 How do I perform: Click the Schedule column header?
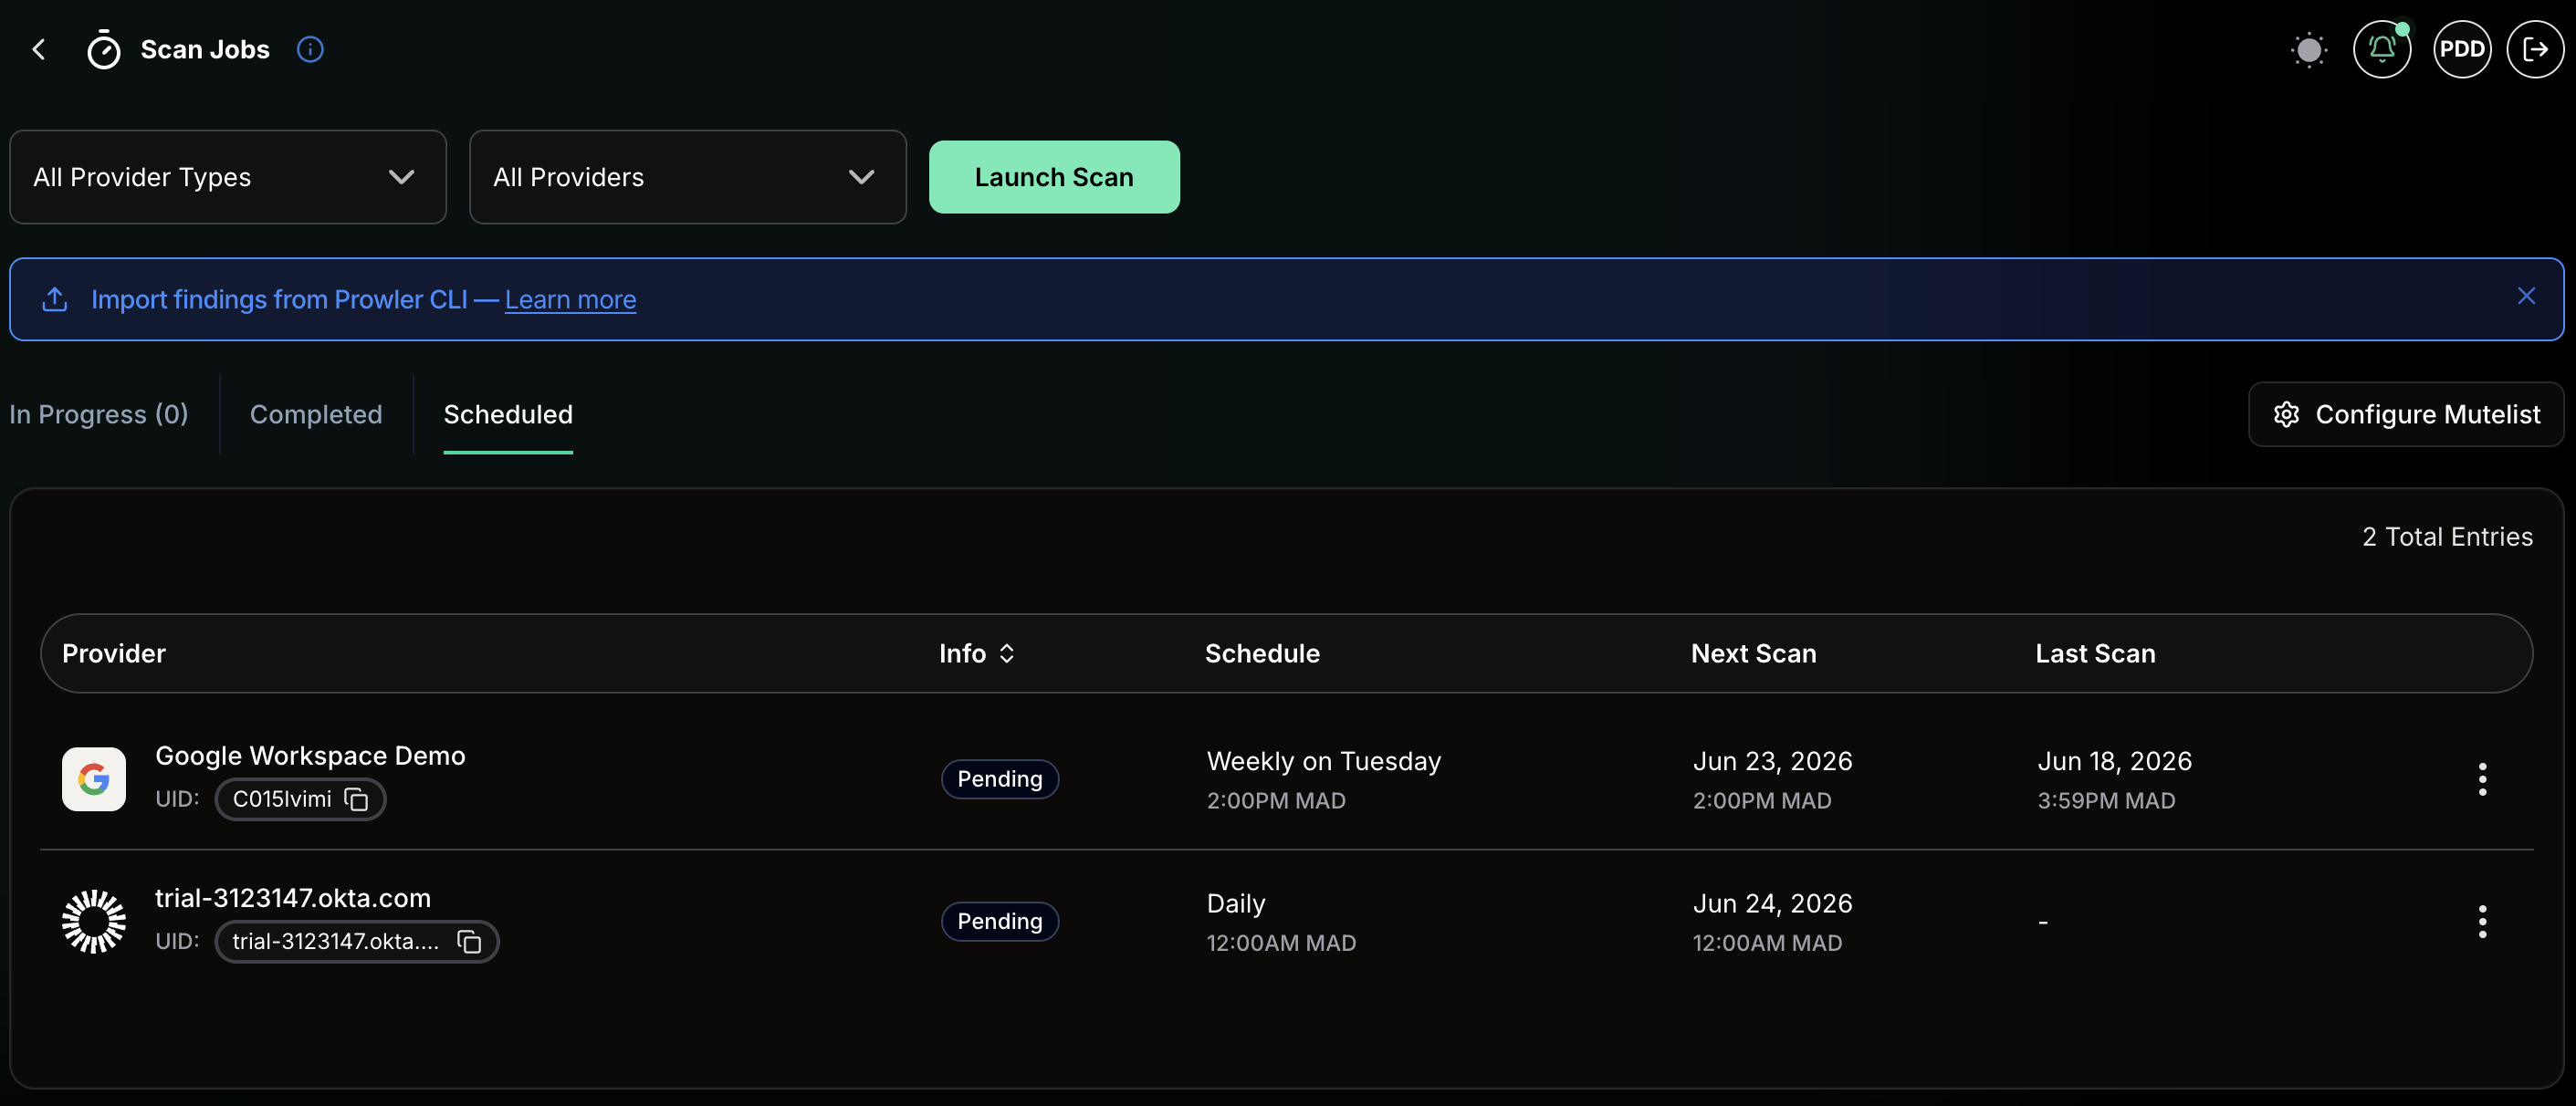[x=1262, y=653]
